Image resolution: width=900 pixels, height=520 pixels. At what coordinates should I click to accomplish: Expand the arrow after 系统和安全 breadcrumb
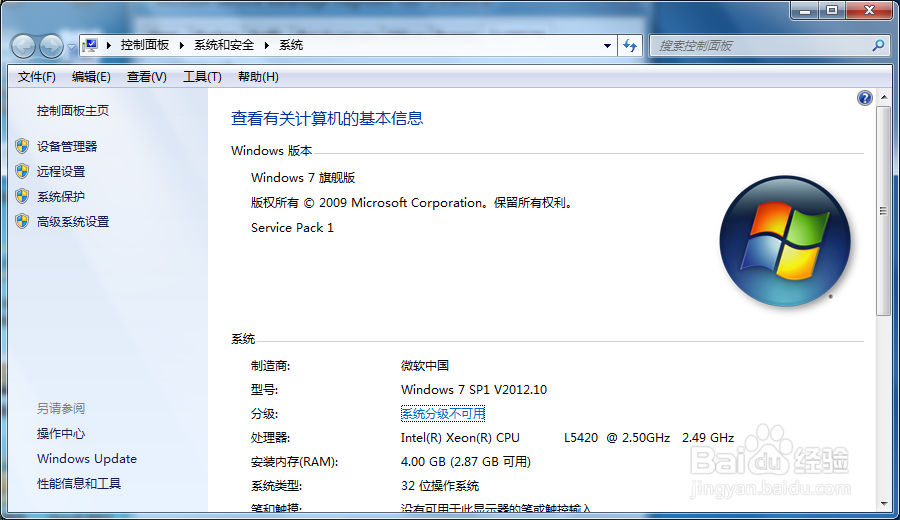point(266,45)
